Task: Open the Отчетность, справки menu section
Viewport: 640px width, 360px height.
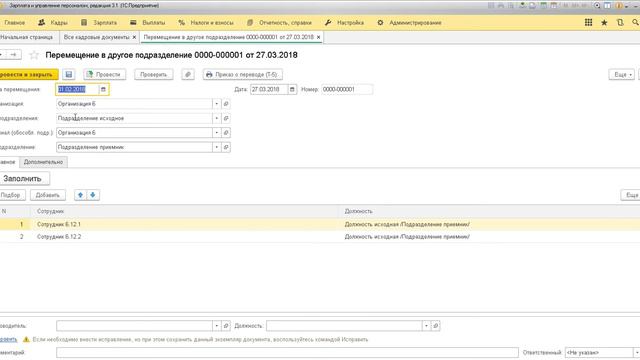Action: pyautogui.click(x=279, y=23)
